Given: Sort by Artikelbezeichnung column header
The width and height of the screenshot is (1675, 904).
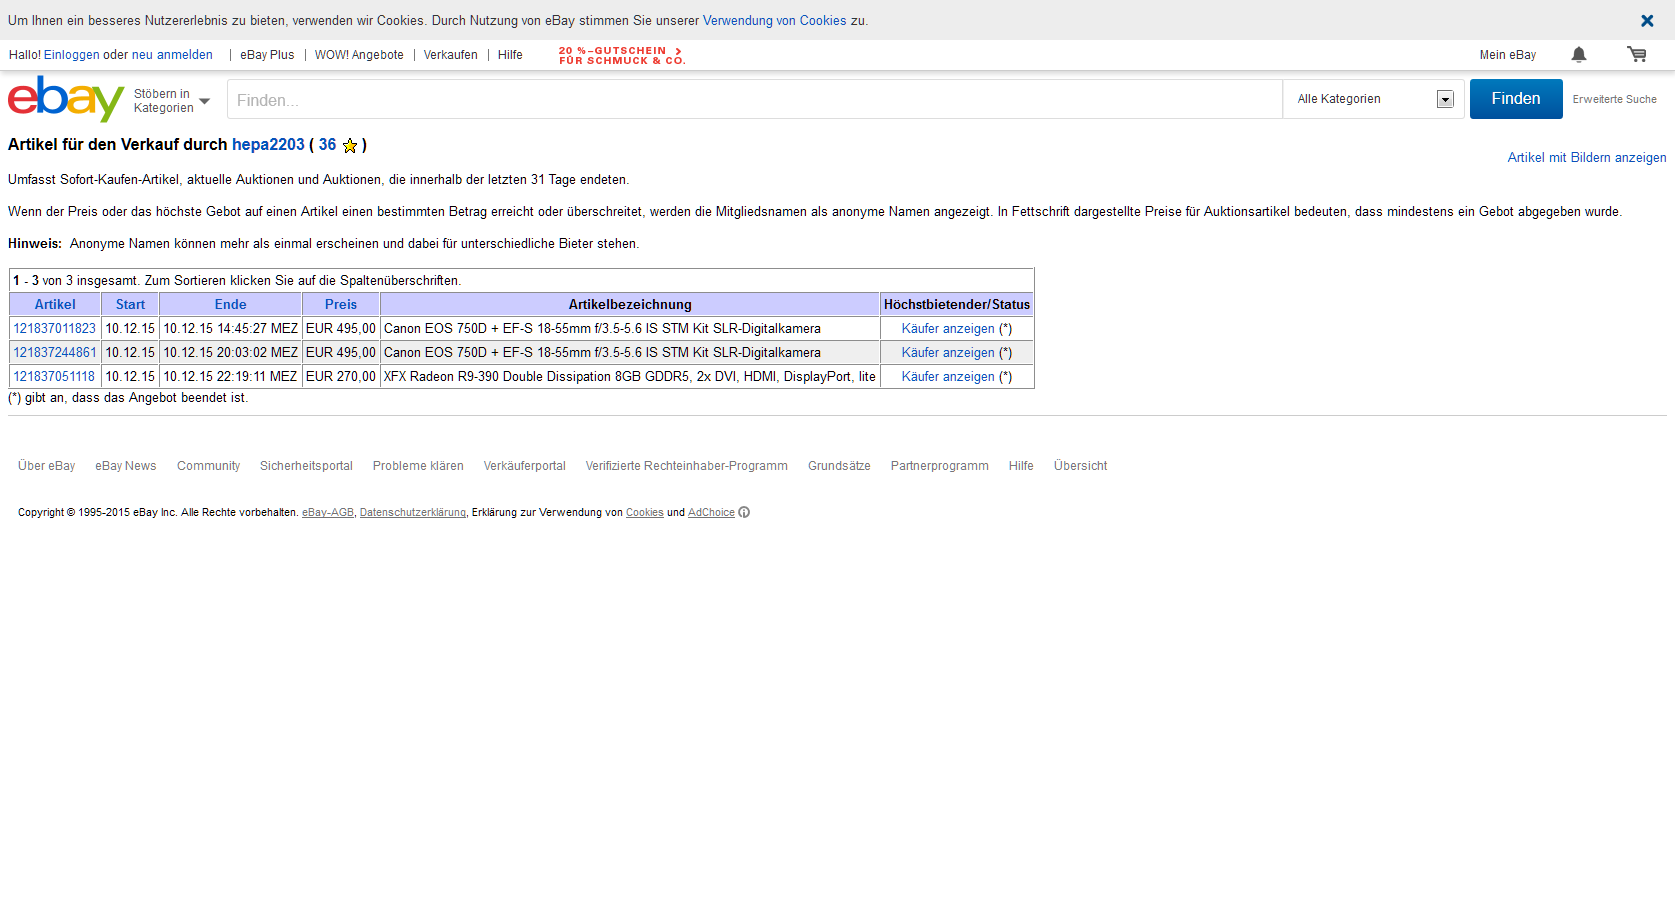Looking at the screenshot, I should pos(630,305).
